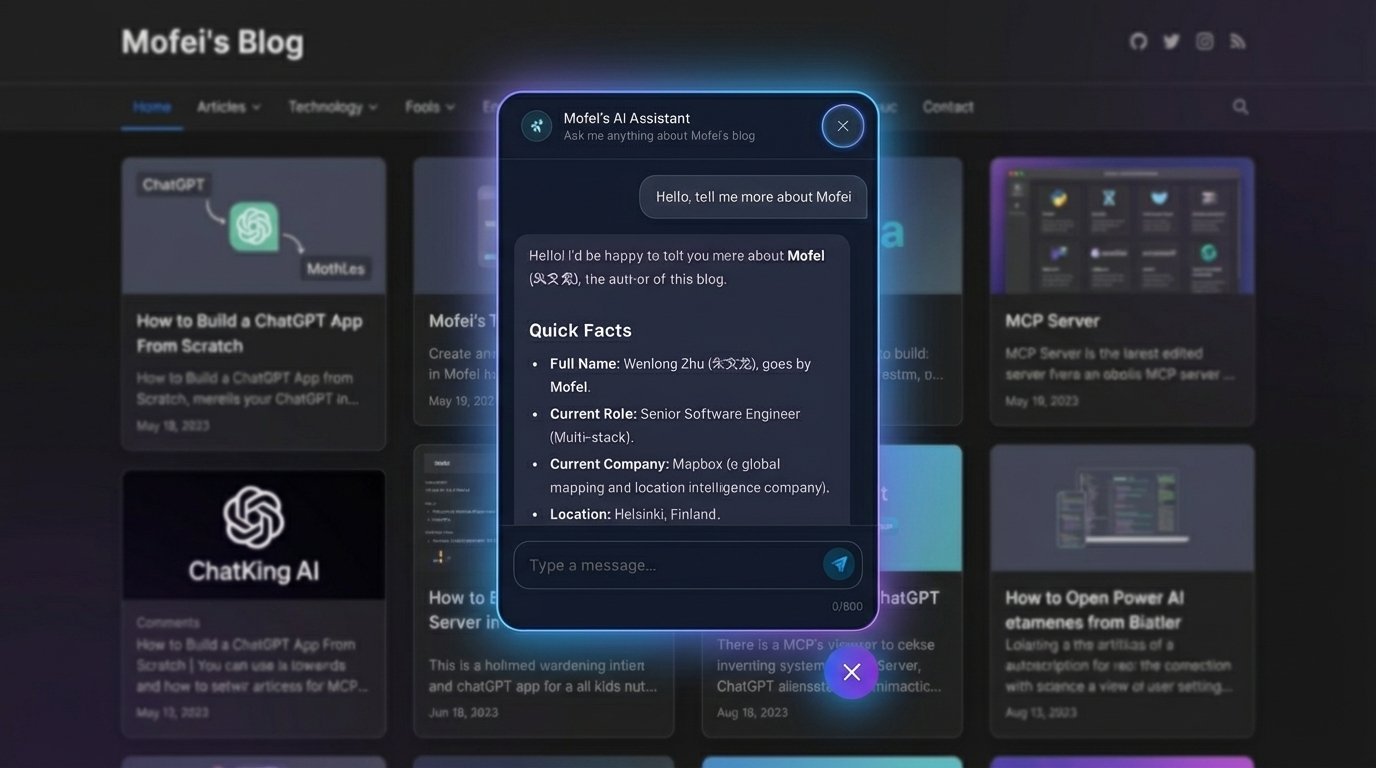Close the chat panel with header X

point(842,126)
